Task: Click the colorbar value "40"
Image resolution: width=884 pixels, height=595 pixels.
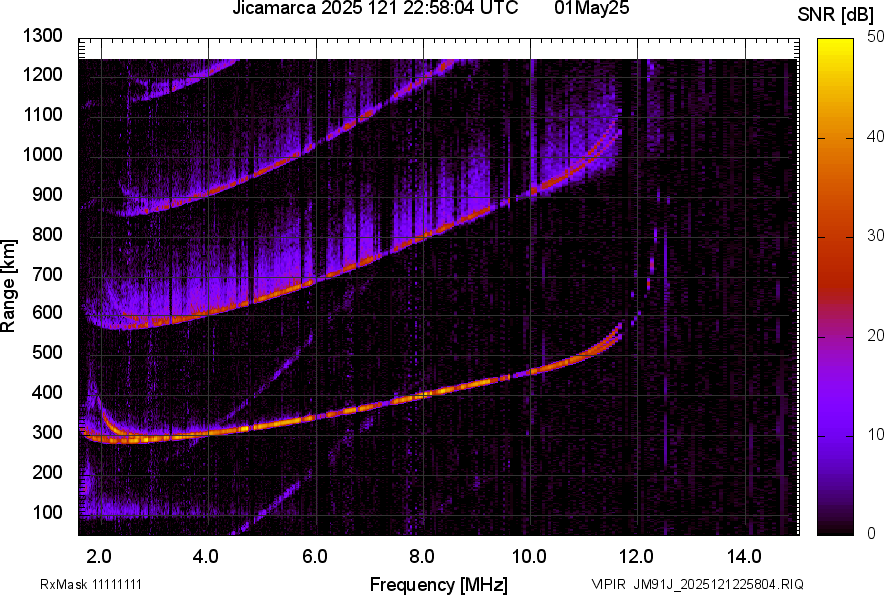Action: pos(874,136)
